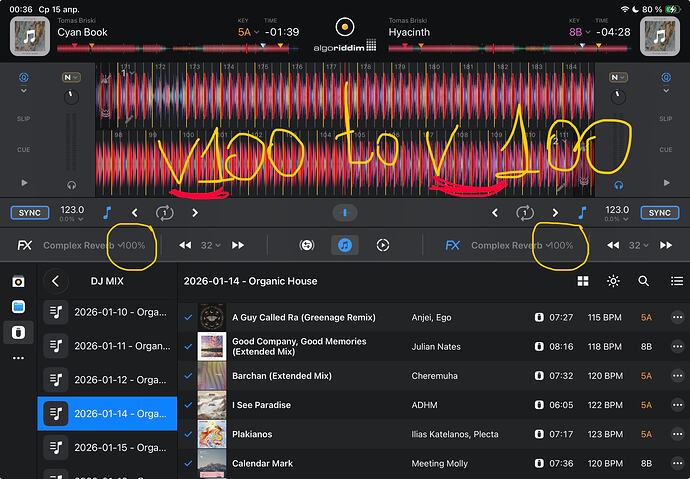Open right deck key 8B dropdown

click(580, 32)
